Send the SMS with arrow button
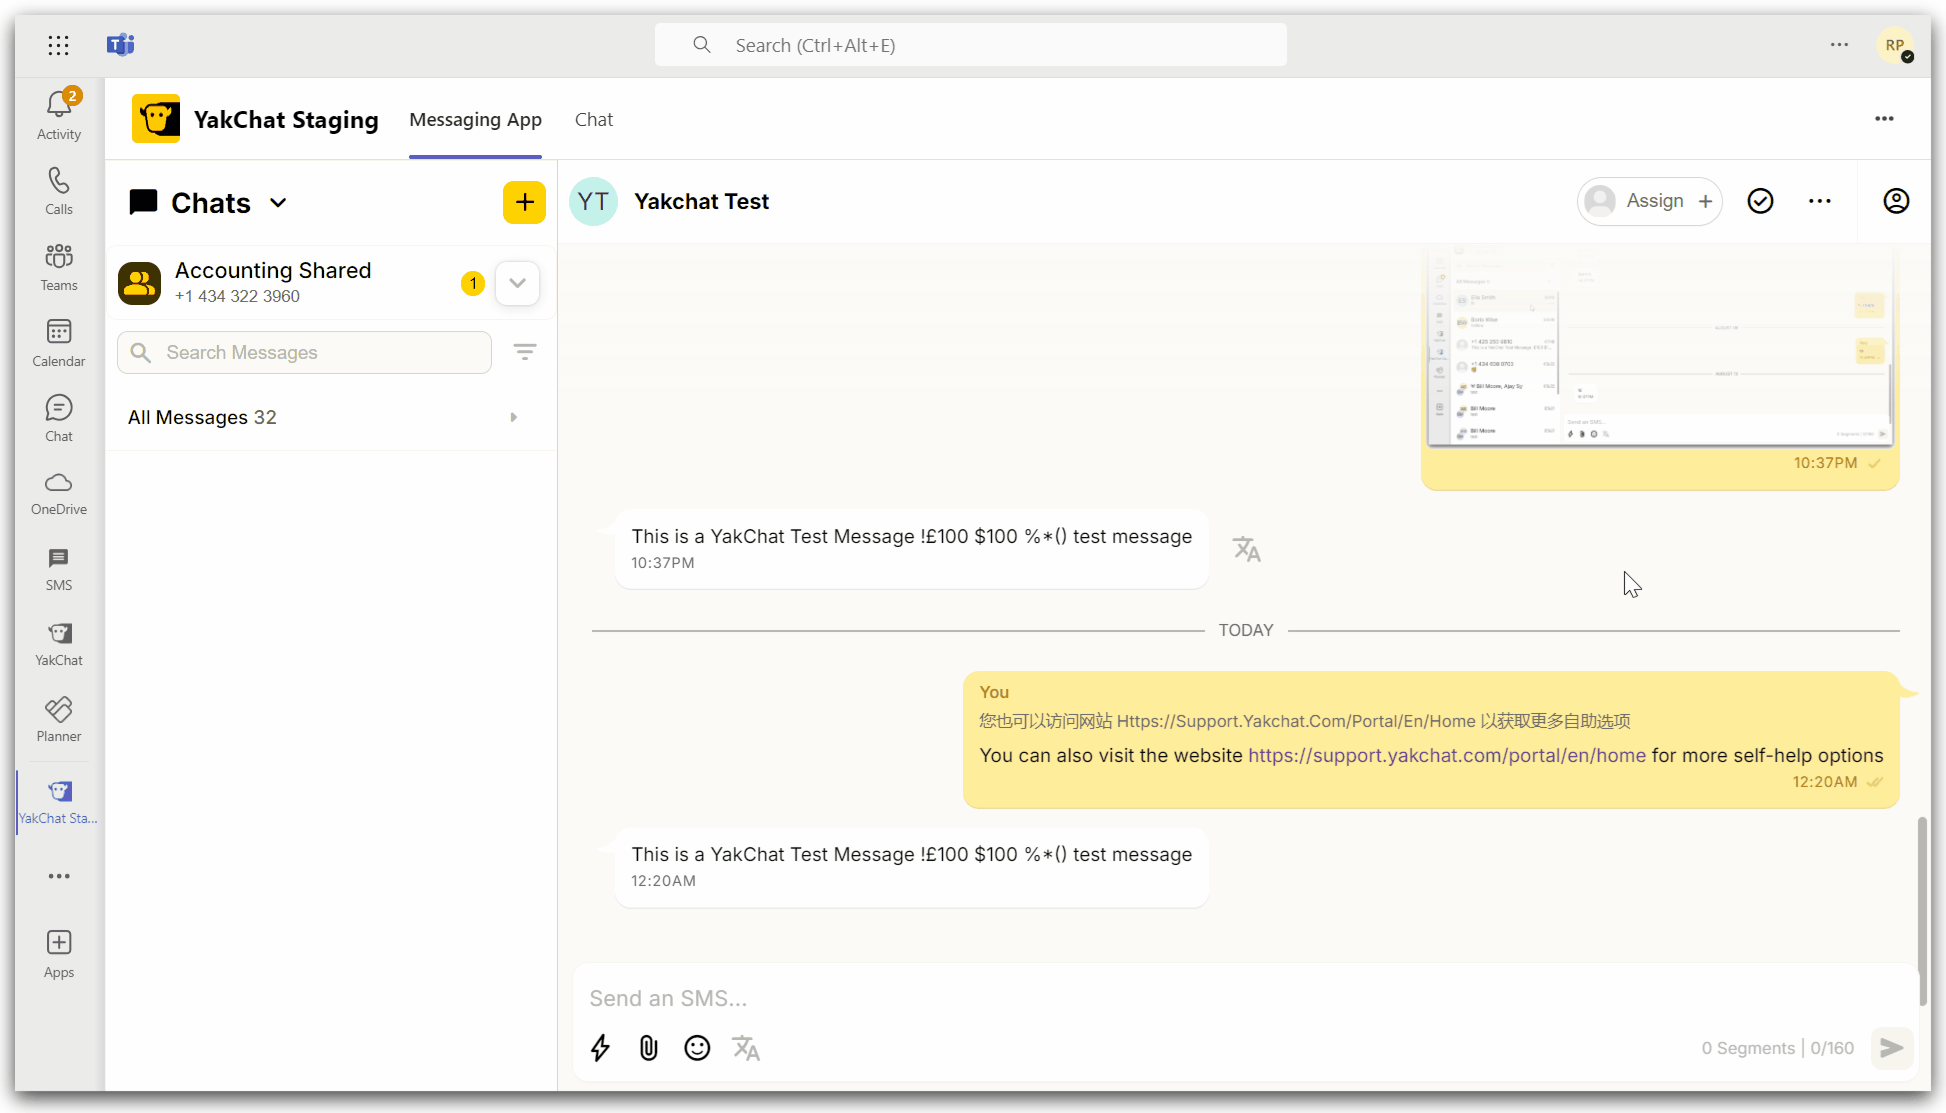 (x=1891, y=1048)
